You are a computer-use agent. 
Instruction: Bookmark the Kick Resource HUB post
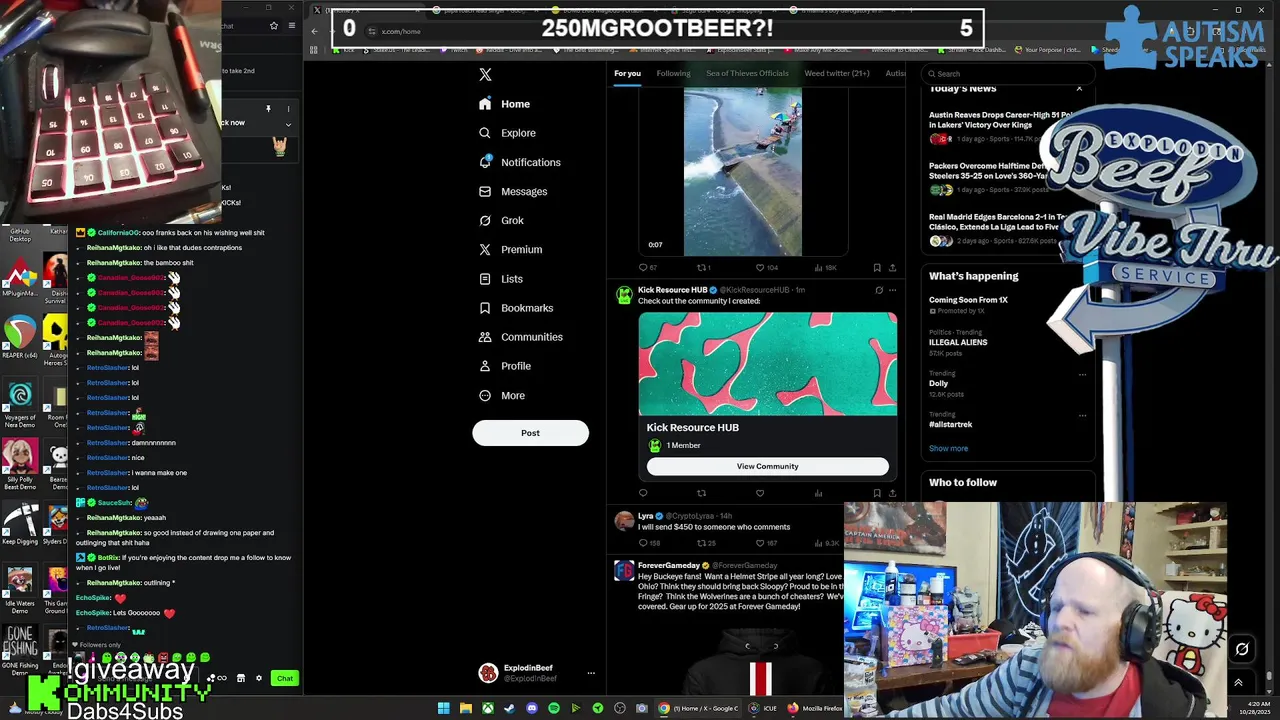[x=877, y=493]
